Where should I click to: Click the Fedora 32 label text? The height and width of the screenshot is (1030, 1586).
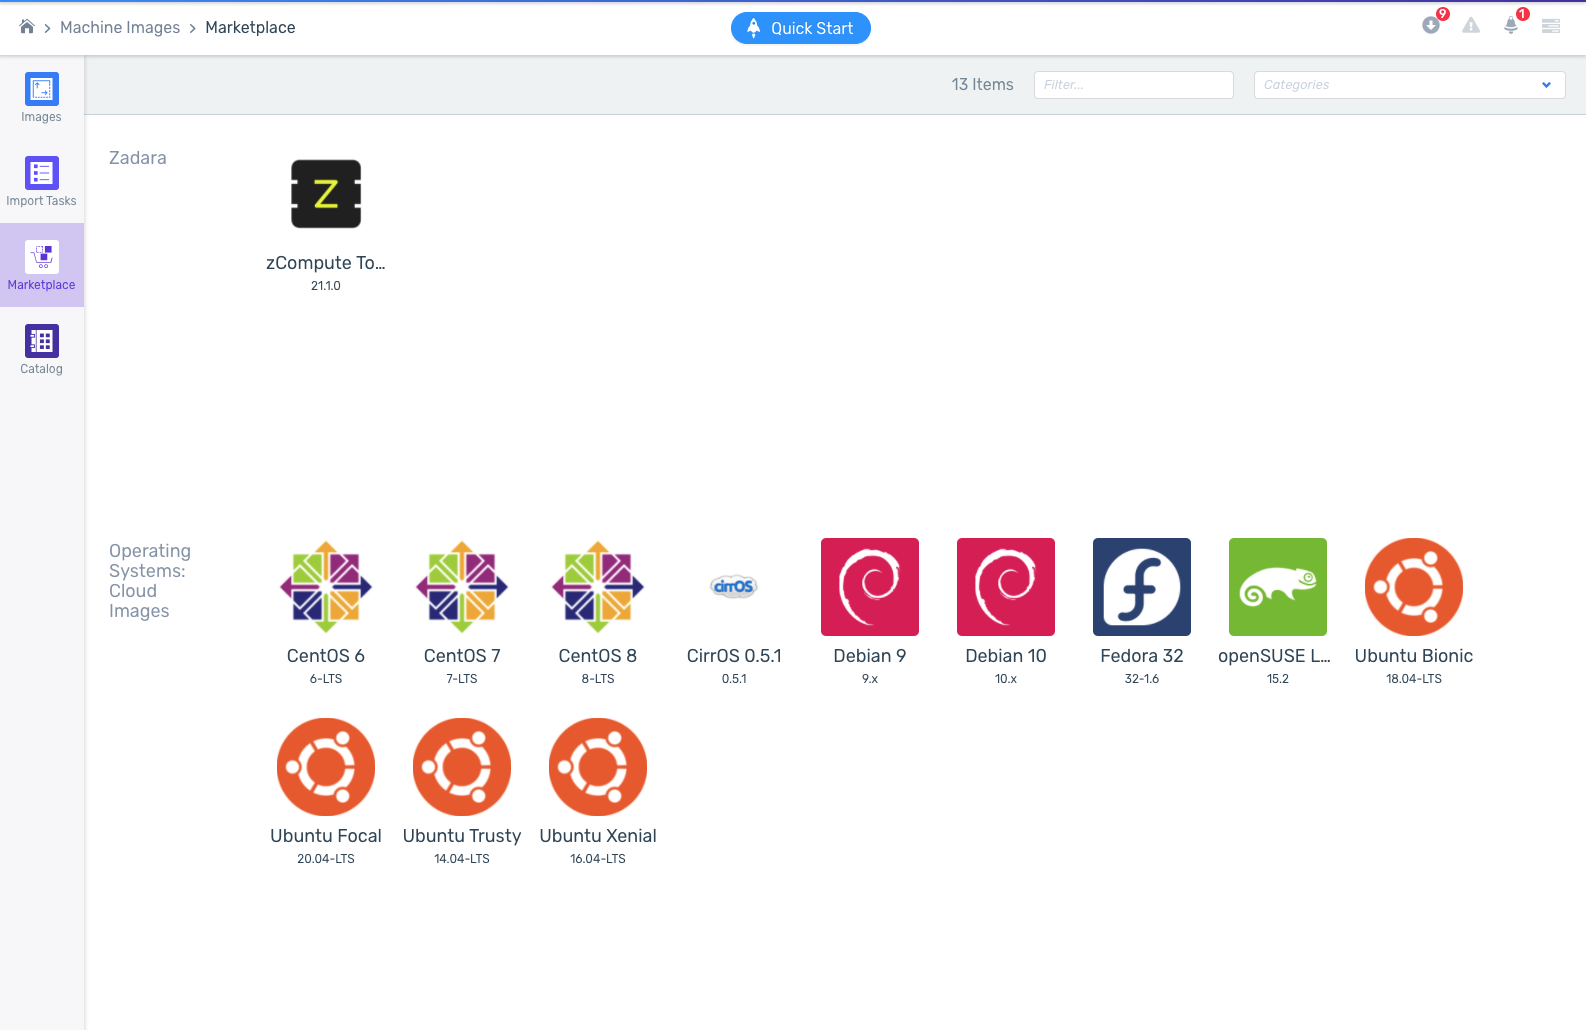pos(1142,656)
